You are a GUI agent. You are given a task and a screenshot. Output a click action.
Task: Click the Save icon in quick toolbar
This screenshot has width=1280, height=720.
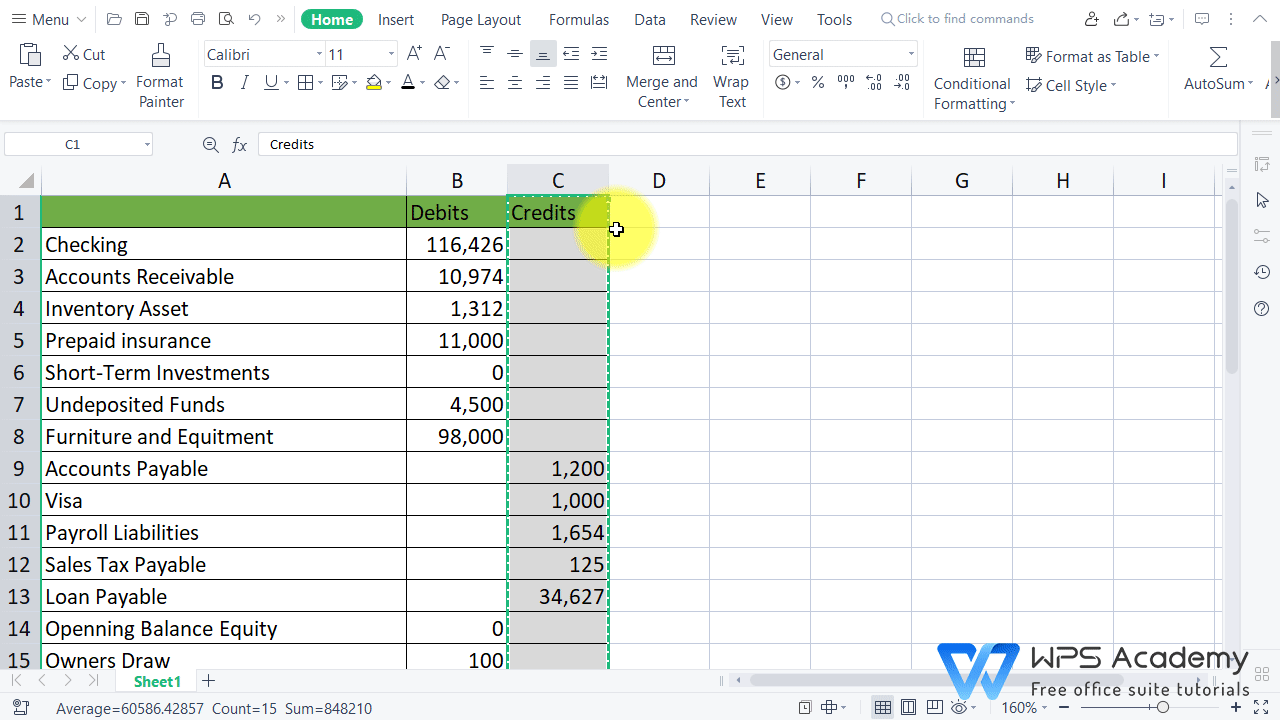coord(142,19)
